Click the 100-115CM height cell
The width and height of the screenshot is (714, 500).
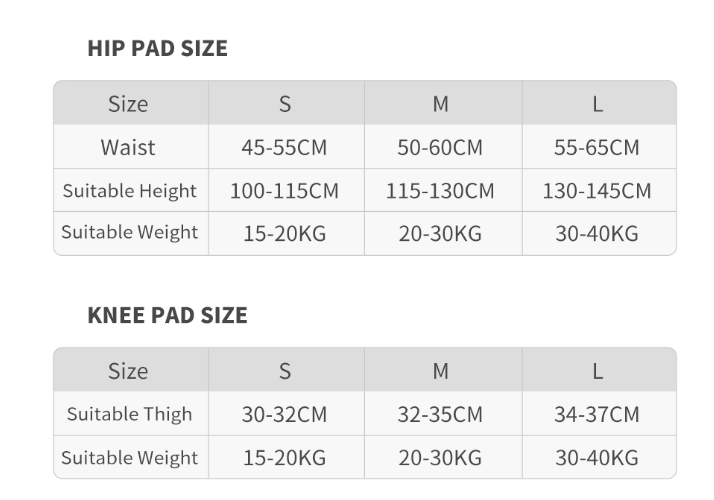click(x=284, y=191)
